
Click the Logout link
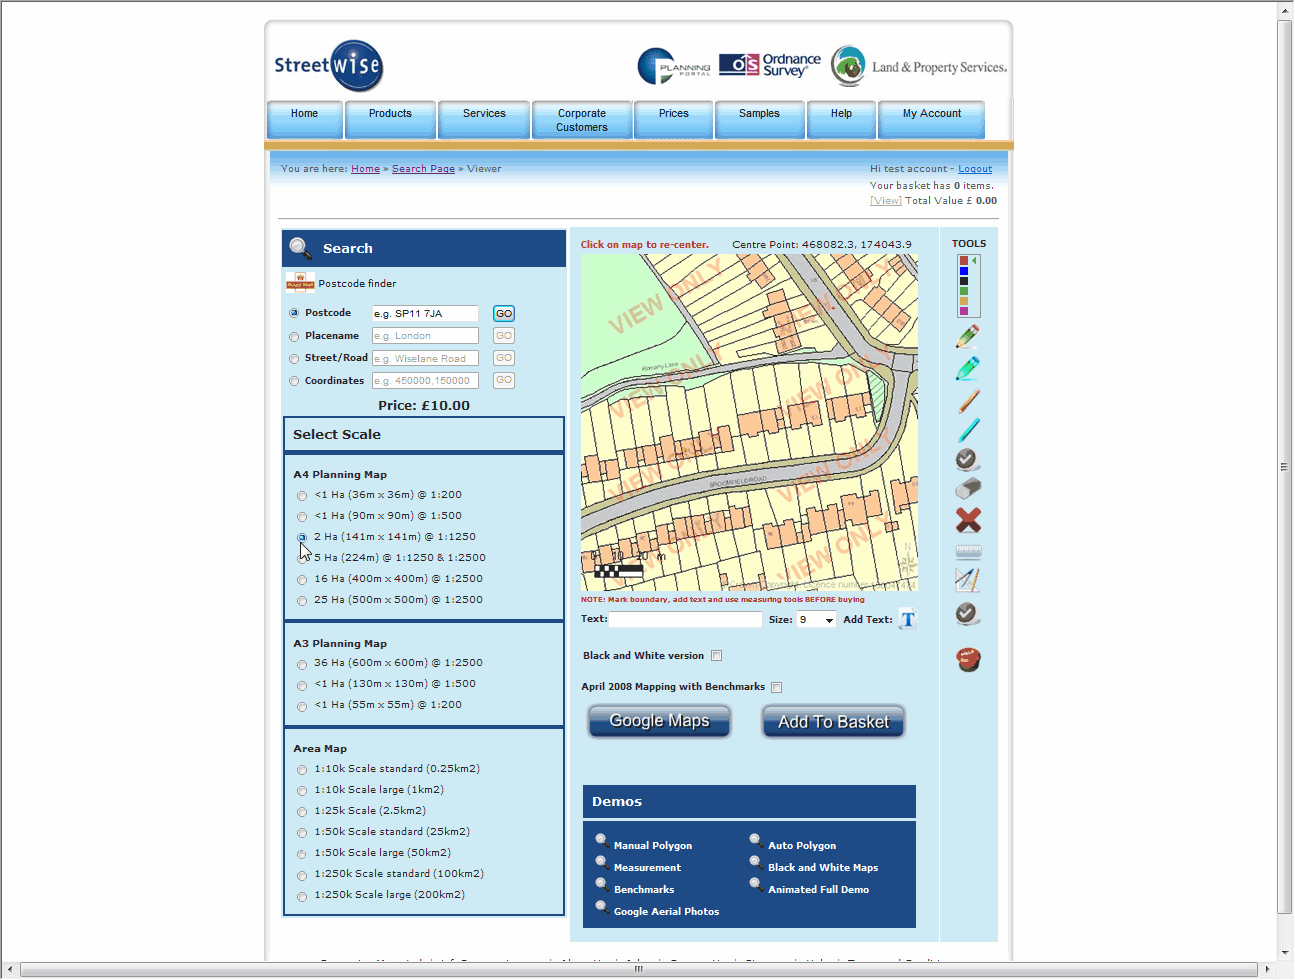(974, 169)
